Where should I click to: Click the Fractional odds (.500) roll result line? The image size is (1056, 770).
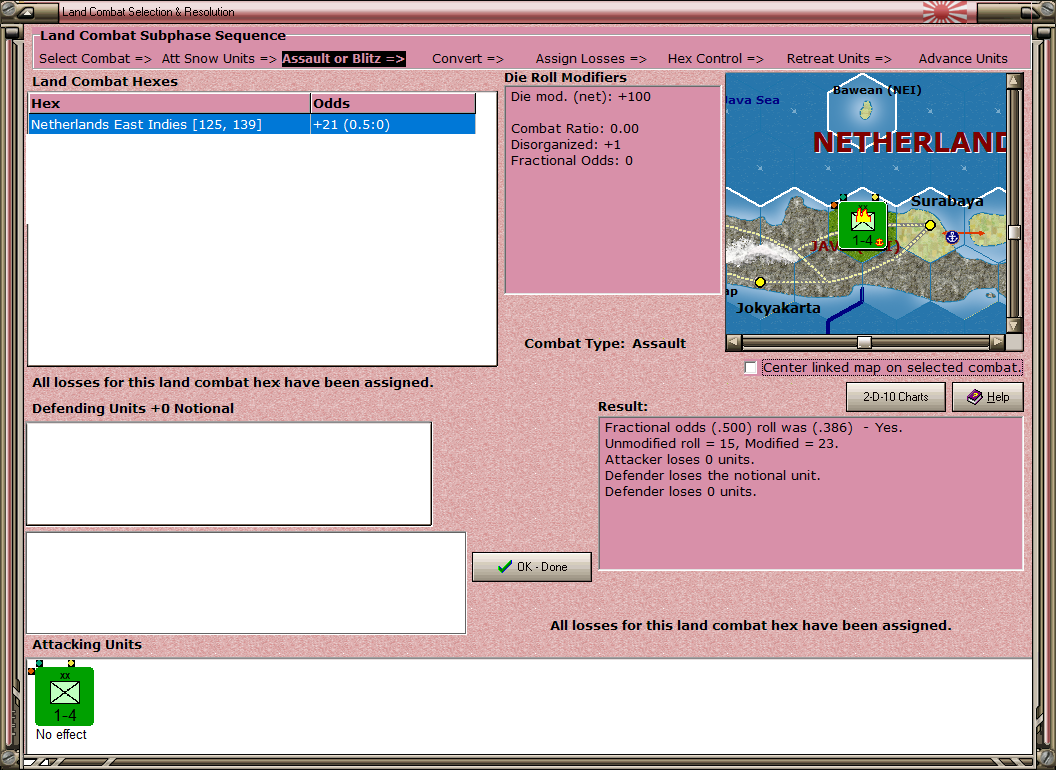pyautogui.click(x=753, y=427)
